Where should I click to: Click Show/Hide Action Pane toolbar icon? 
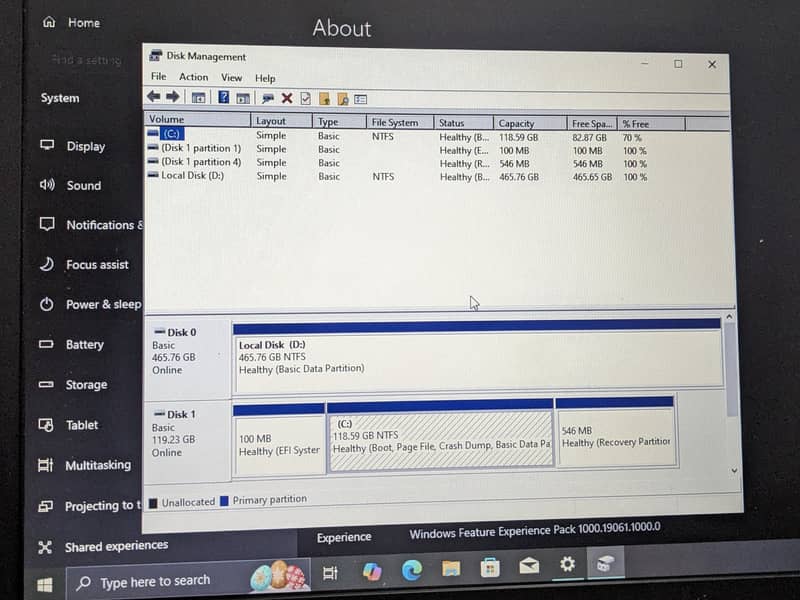click(x=243, y=98)
